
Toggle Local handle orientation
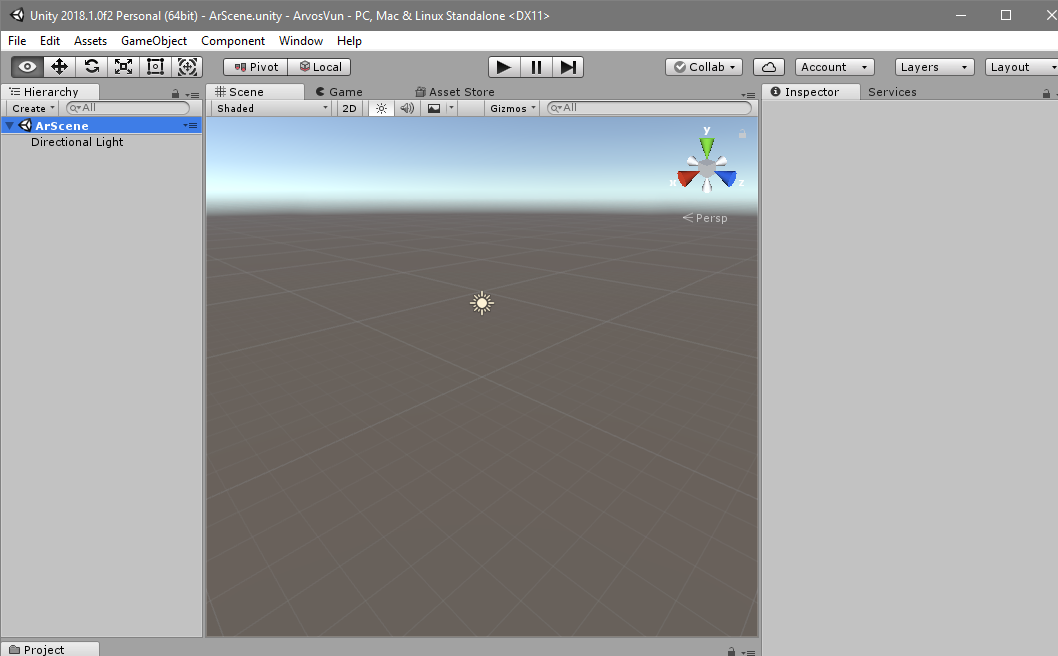click(319, 66)
